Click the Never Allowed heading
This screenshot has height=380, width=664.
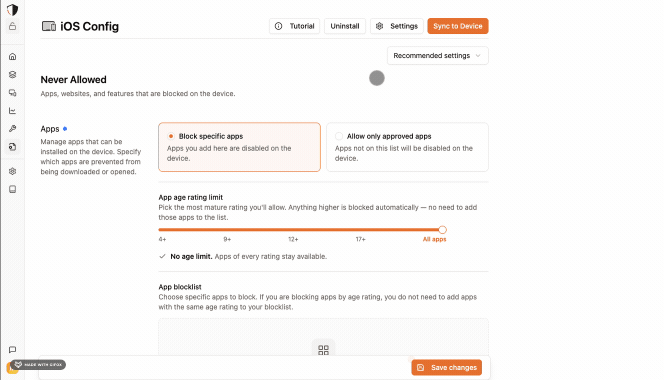coord(73,80)
